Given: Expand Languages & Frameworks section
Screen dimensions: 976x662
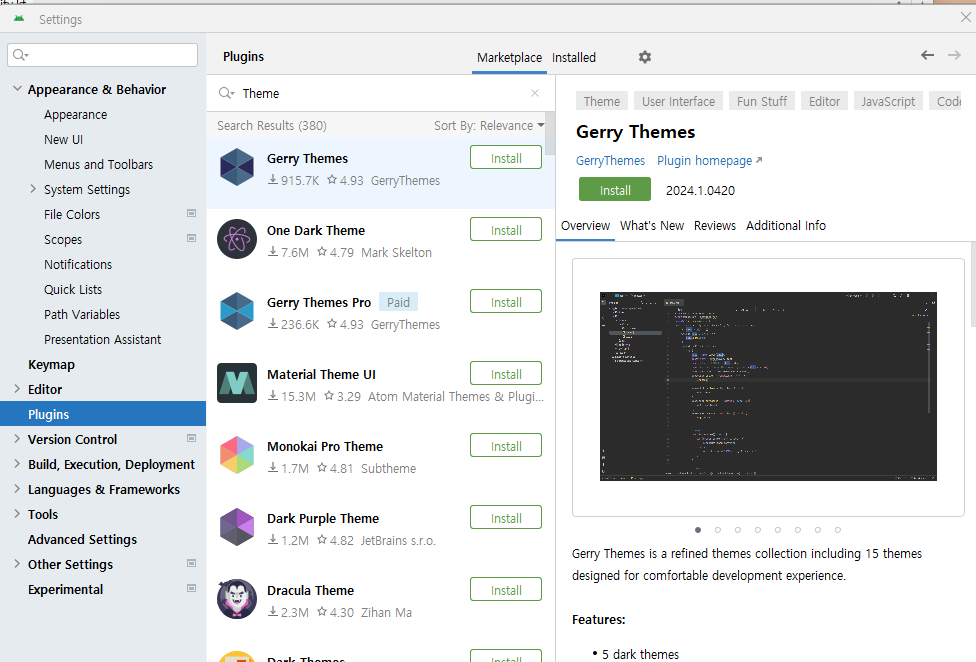Looking at the screenshot, I should point(17,488).
